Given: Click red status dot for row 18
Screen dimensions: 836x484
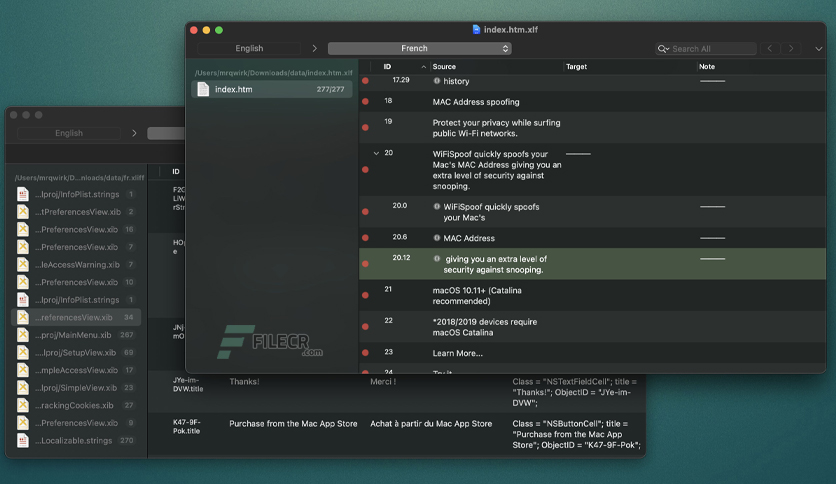Looking at the screenshot, I should point(365,101).
